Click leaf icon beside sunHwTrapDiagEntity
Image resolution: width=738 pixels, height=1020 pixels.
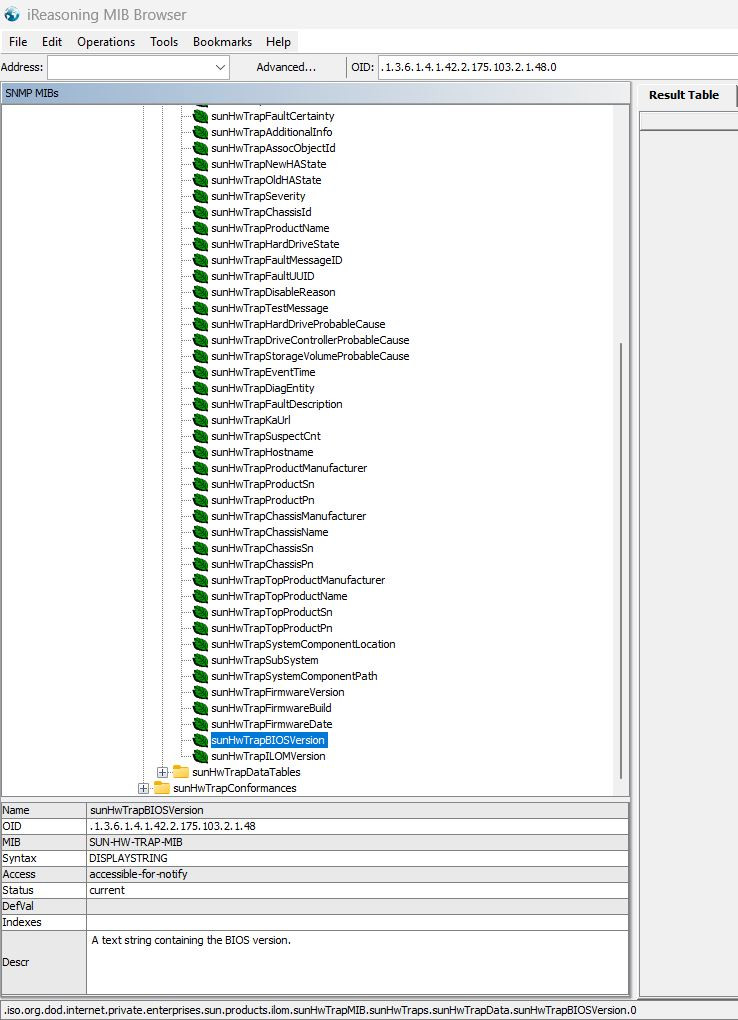point(200,388)
